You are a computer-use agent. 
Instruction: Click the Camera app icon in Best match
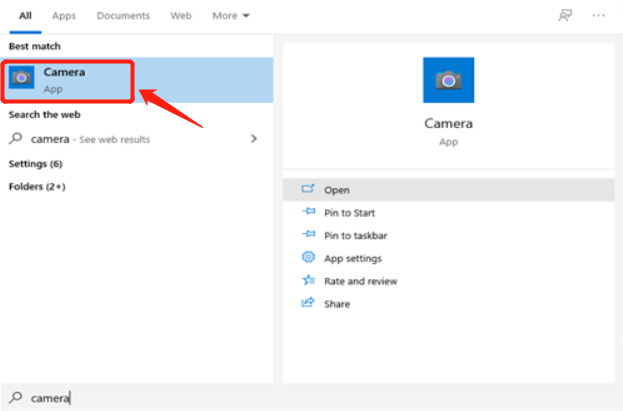pos(22,79)
